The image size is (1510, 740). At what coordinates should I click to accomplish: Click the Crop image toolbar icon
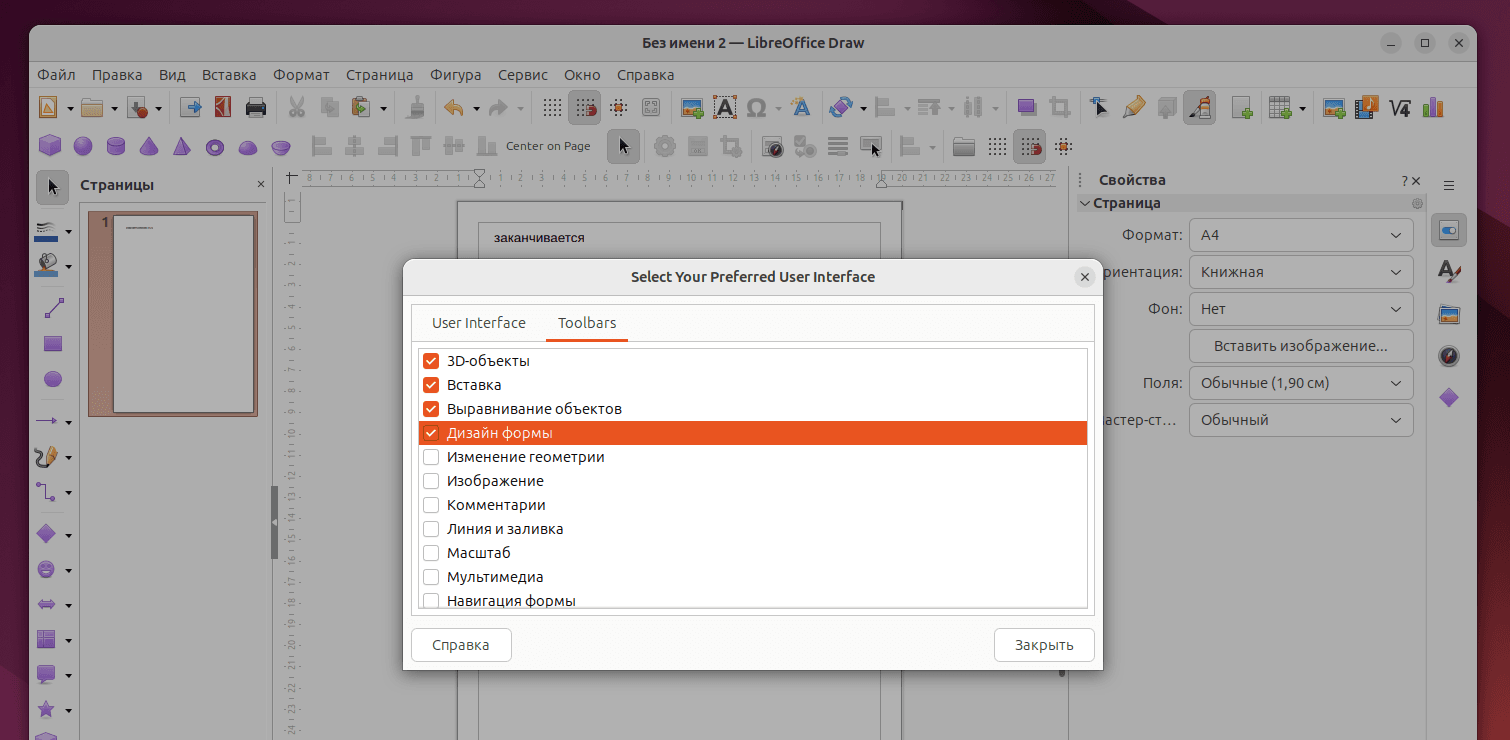pyautogui.click(x=1060, y=107)
